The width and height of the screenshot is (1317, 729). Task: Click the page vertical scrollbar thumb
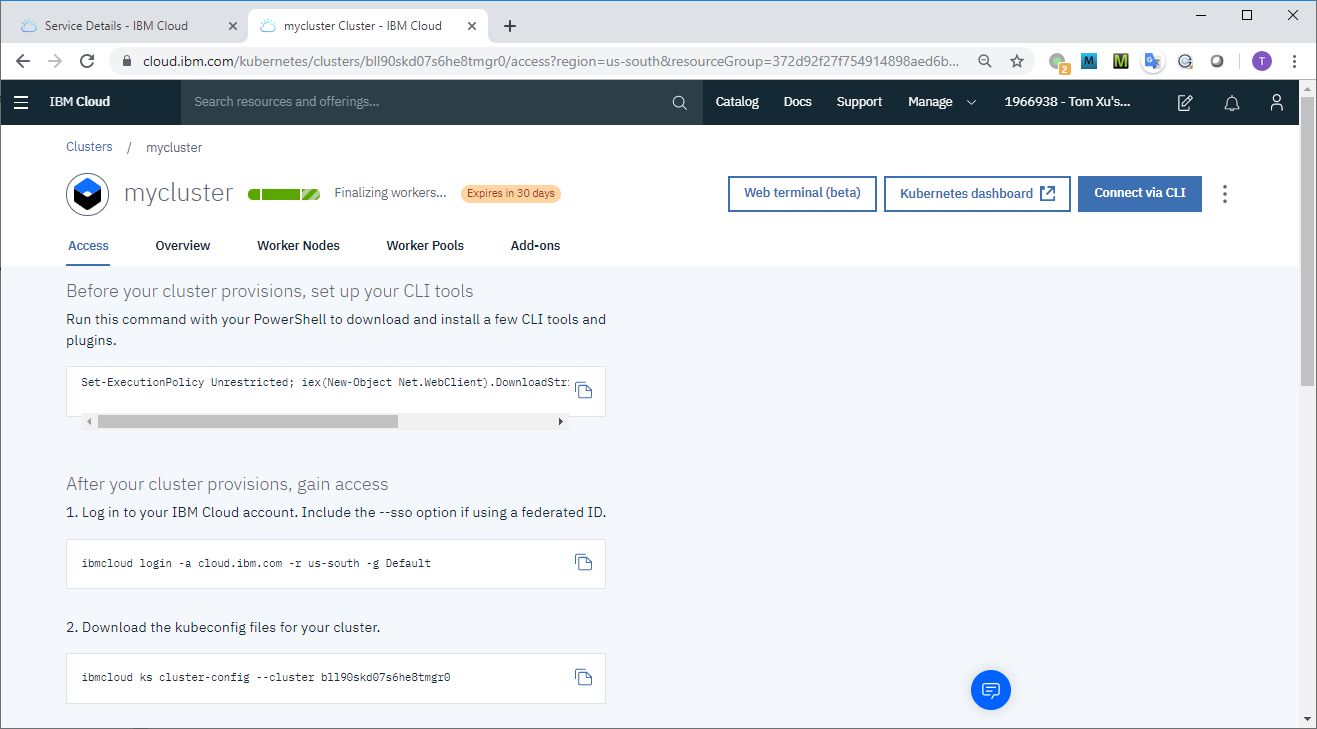pos(1308,240)
